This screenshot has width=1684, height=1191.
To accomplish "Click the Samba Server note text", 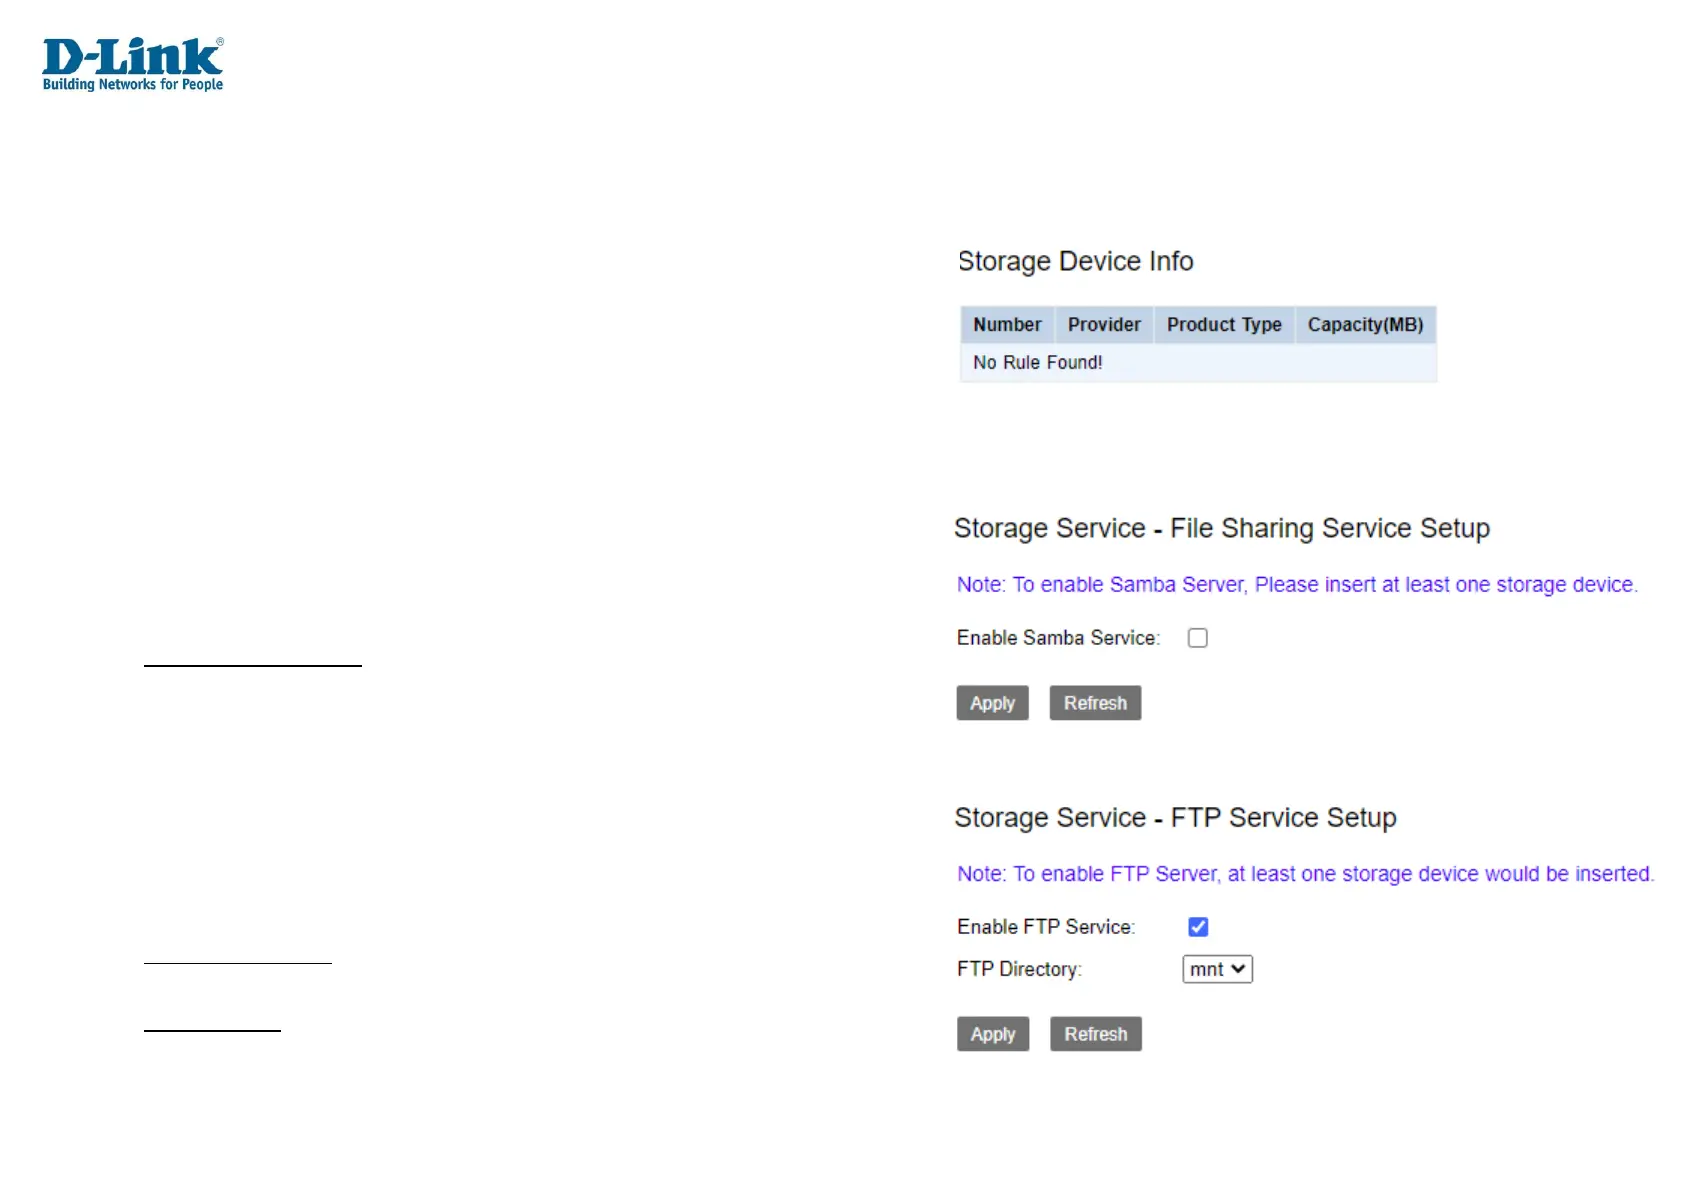I will 1296,585.
